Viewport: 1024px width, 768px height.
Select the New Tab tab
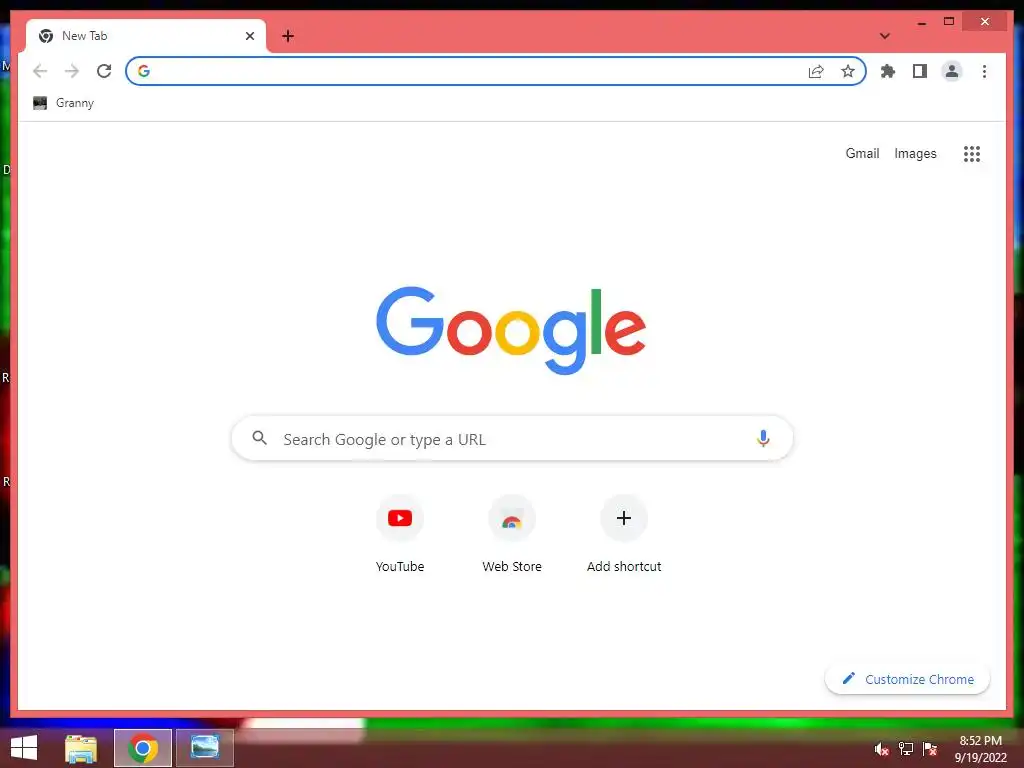146,36
